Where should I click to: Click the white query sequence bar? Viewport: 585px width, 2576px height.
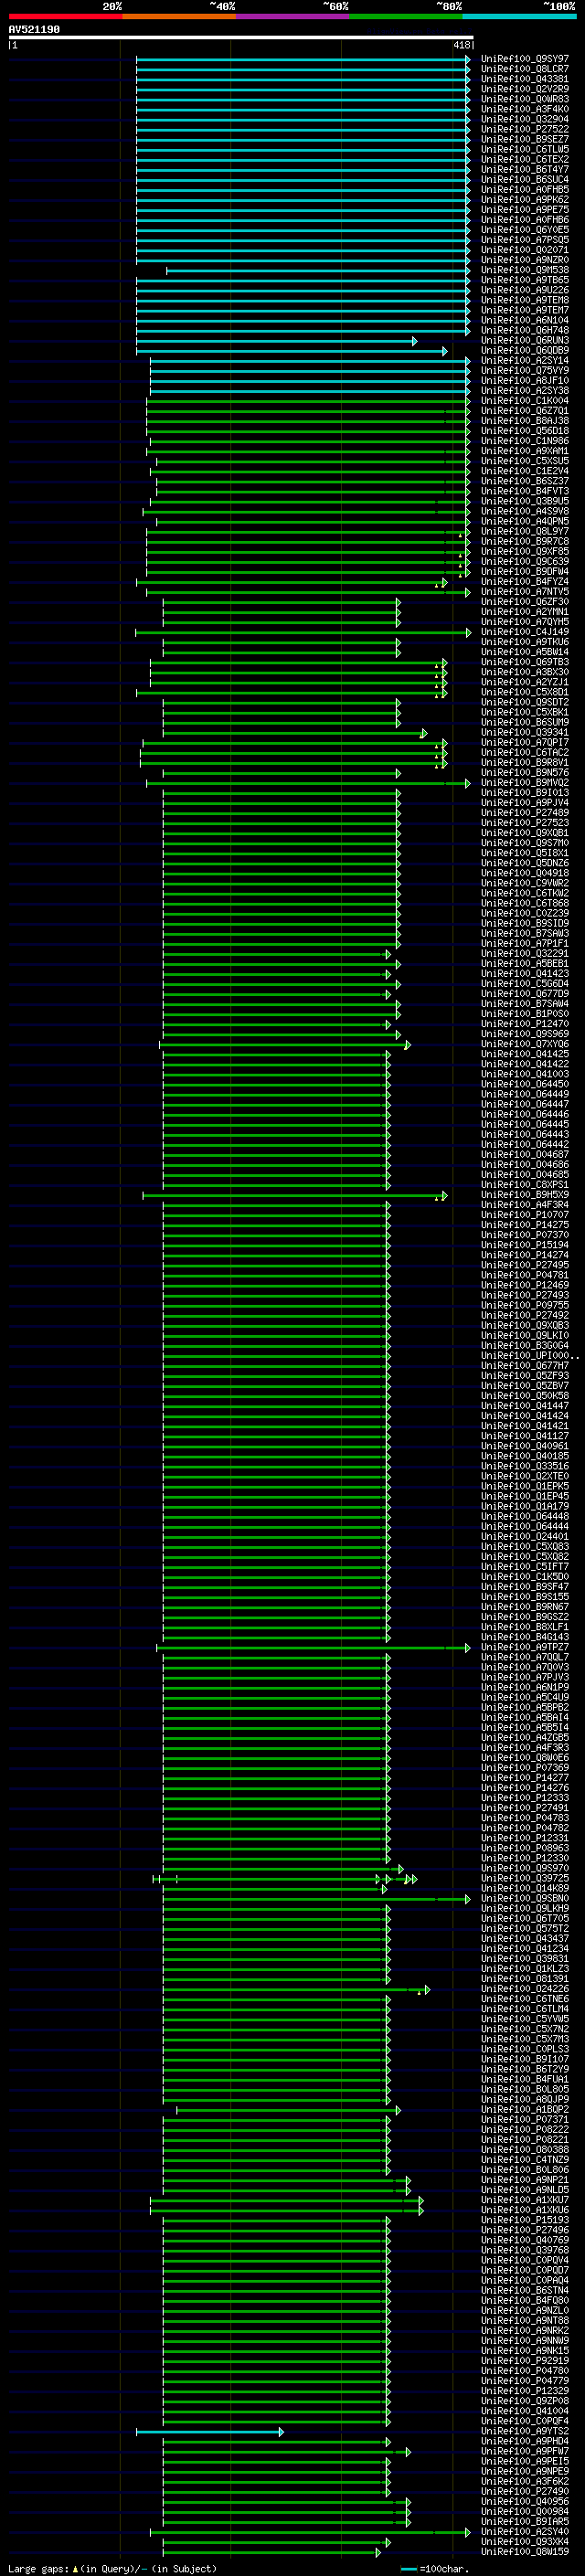point(241,37)
